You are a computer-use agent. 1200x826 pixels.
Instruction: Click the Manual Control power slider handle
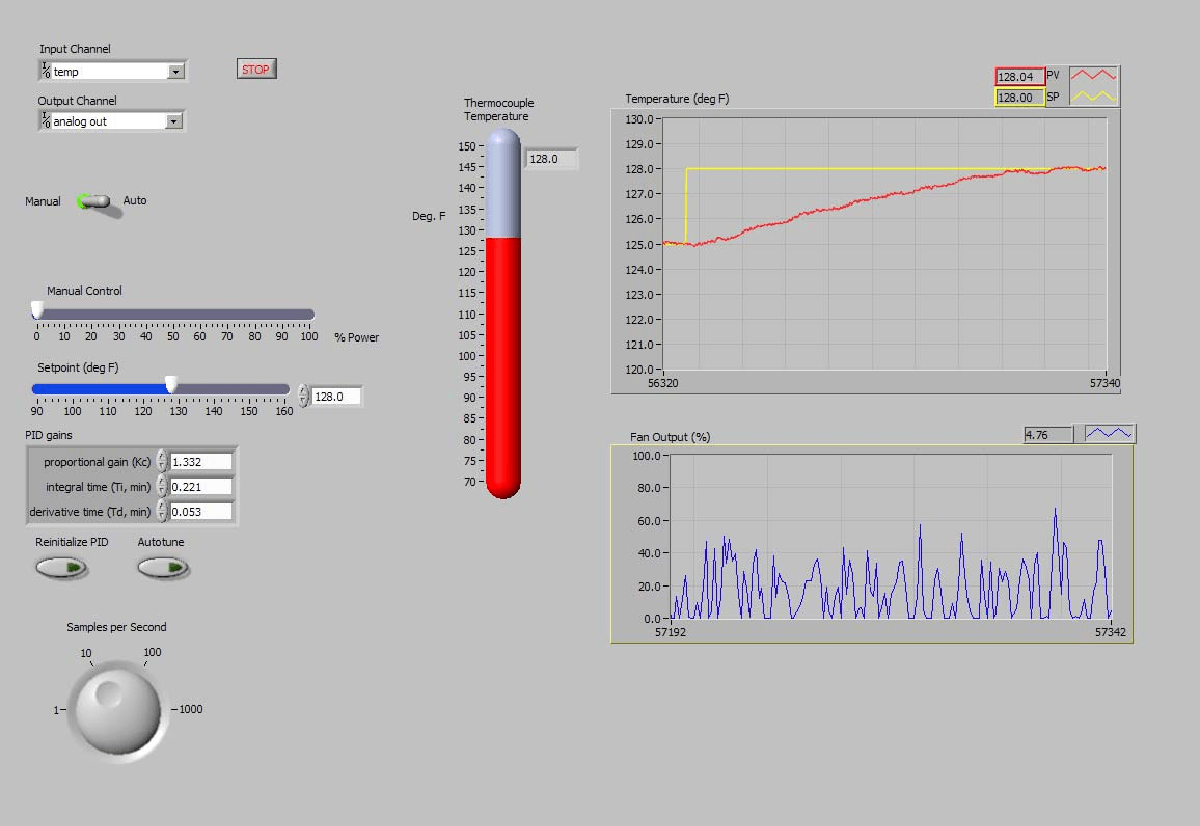pos(37,310)
